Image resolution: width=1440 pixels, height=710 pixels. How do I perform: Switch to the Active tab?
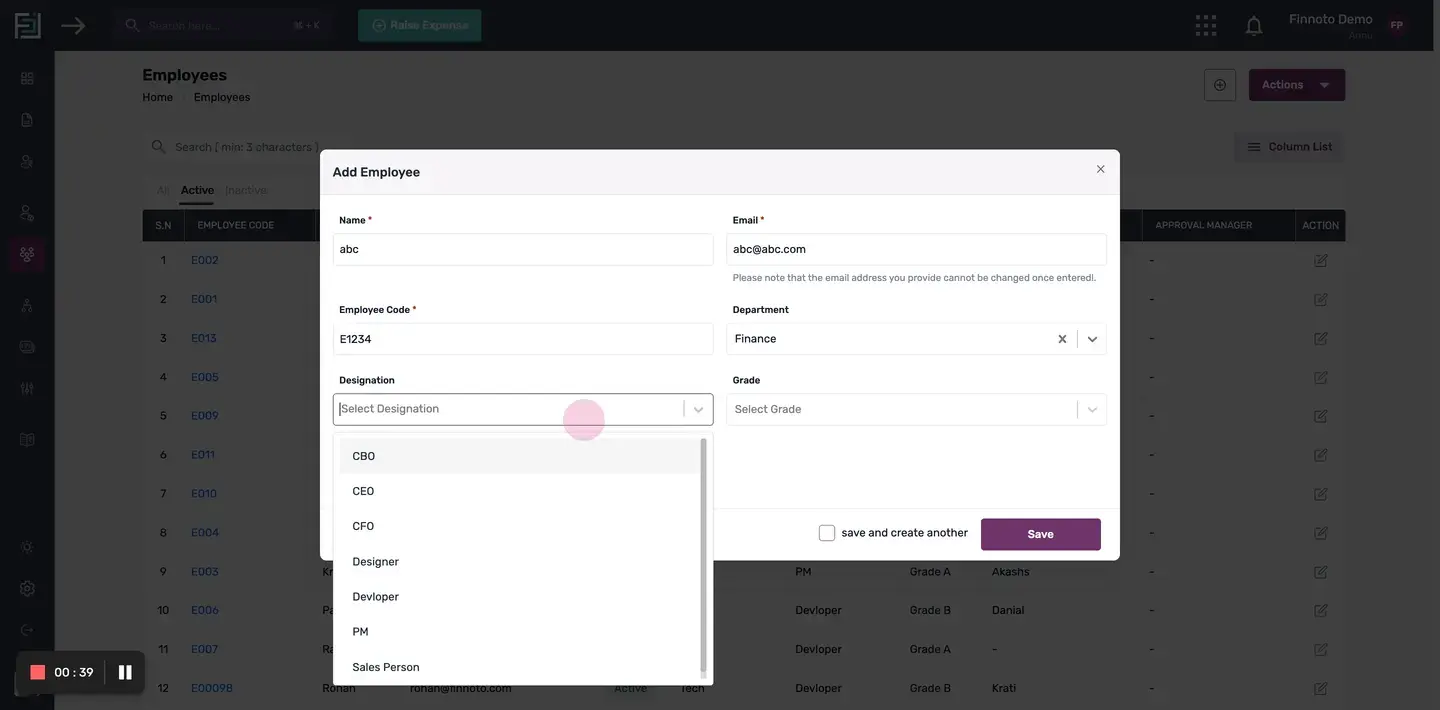[x=197, y=190]
